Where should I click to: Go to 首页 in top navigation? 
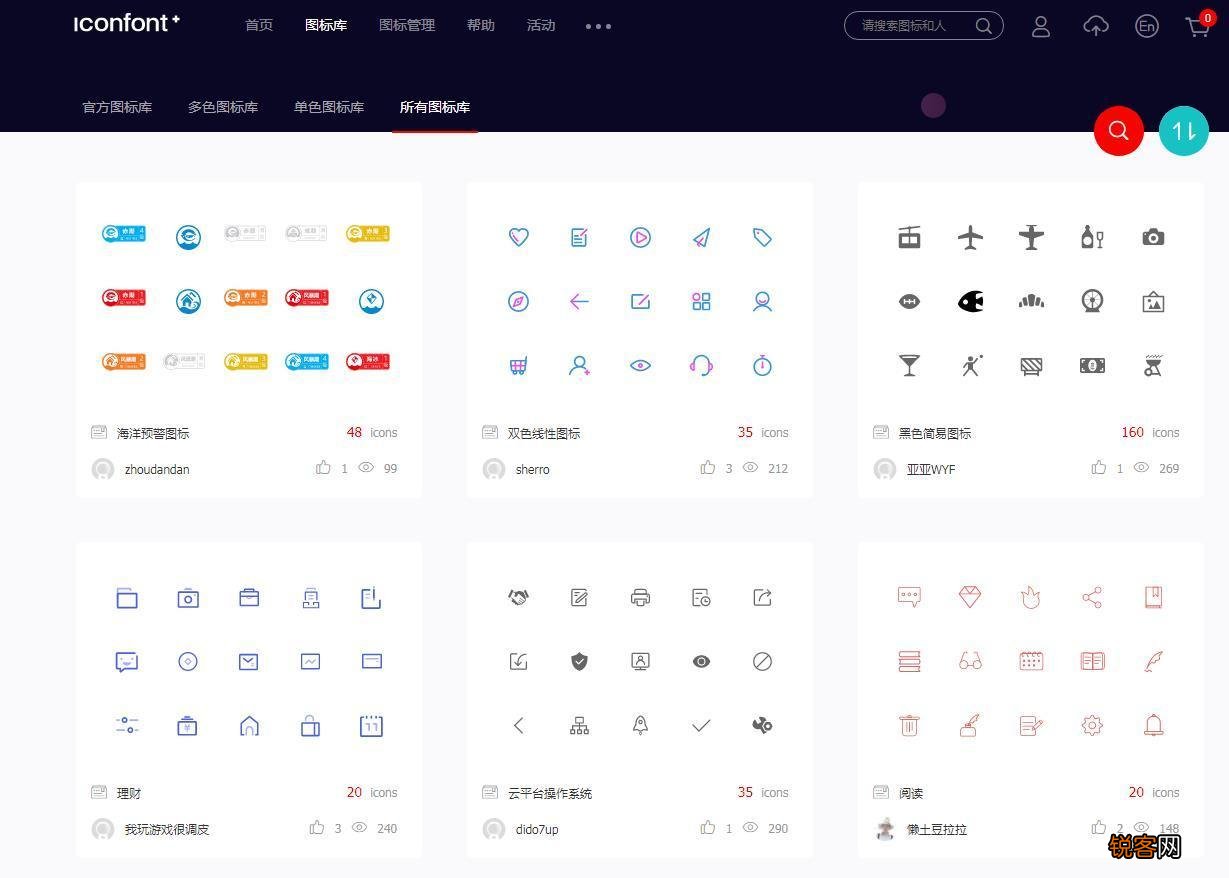pyautogui.click(x=259, y=25)
